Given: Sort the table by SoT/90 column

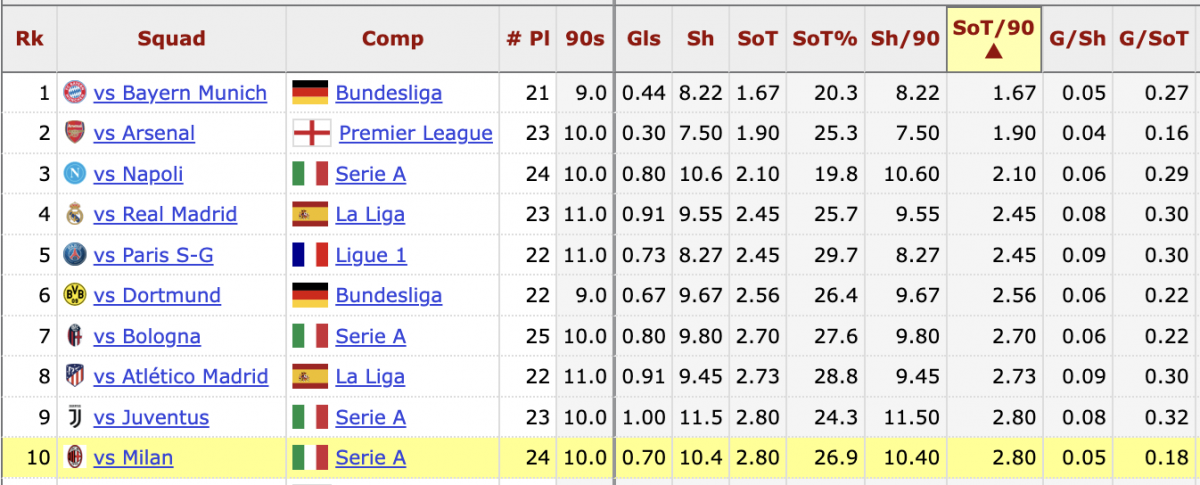Looking at the screenshot, I should pos(993,39).
